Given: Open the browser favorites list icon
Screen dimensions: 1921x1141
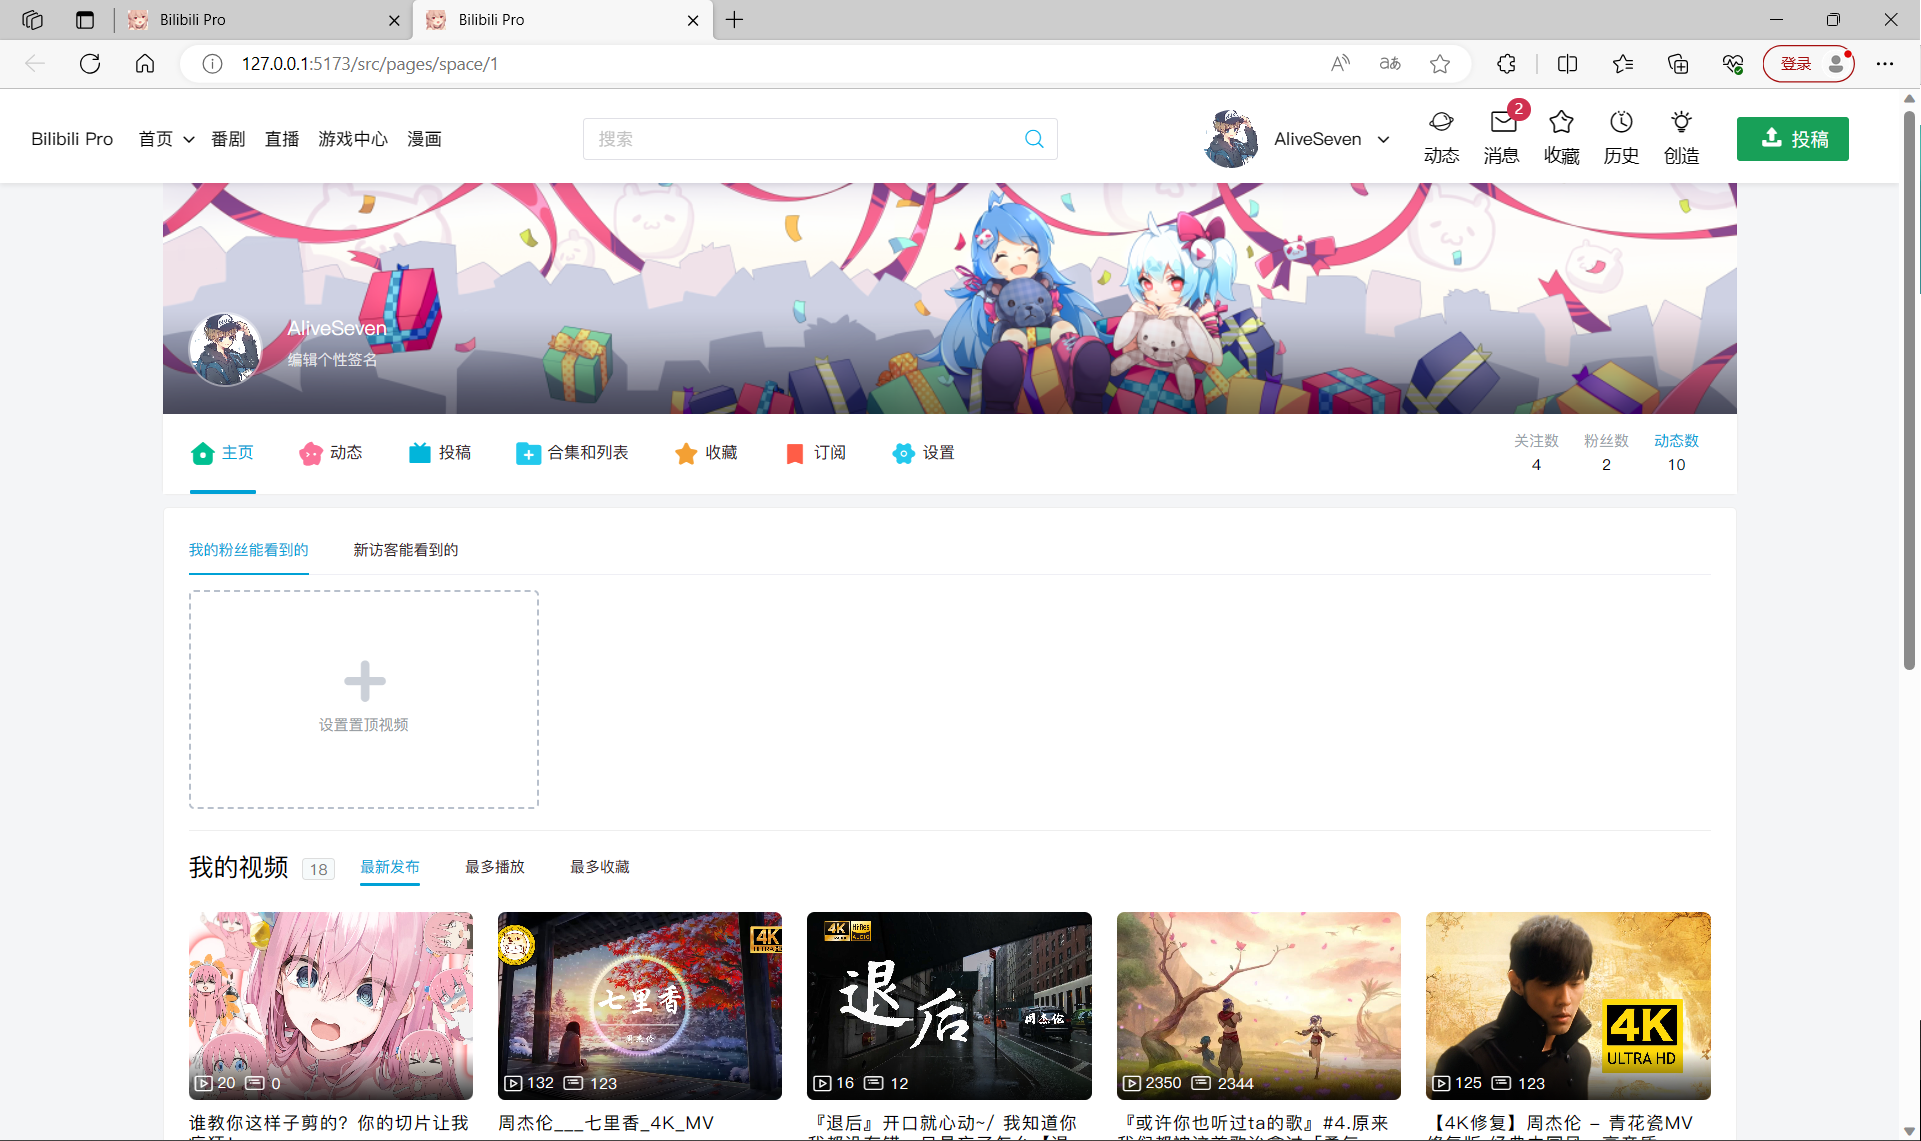Looking at the screenshot, I should coord(1623,64).
